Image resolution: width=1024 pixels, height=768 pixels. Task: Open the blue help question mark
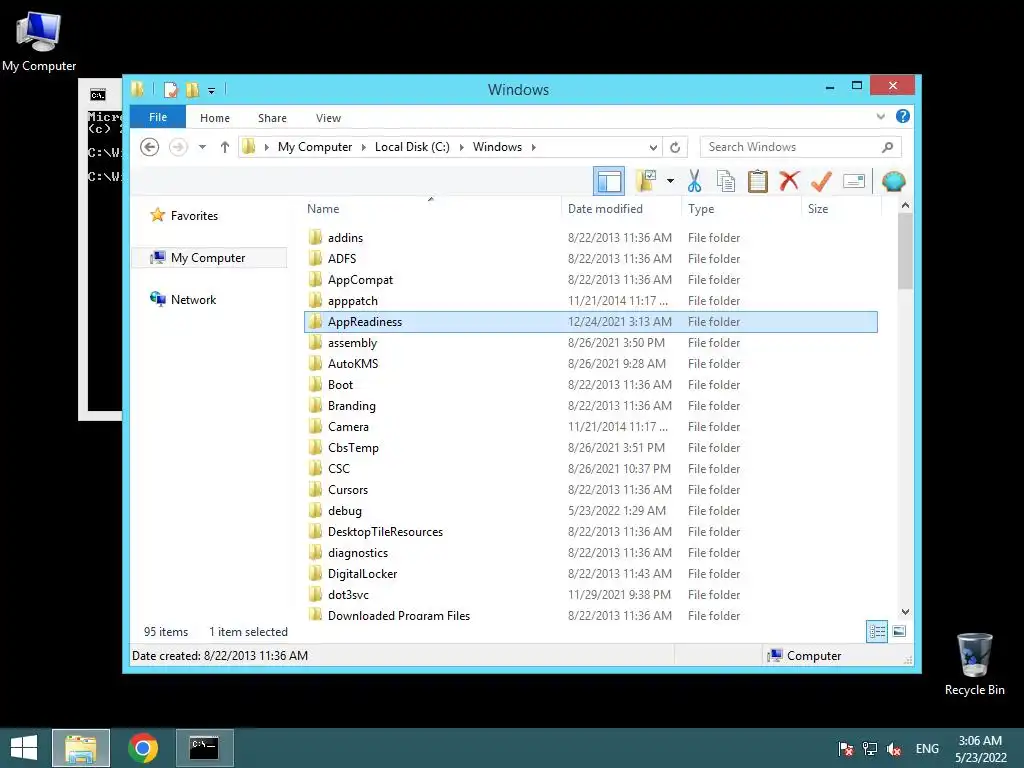(903, 116)
